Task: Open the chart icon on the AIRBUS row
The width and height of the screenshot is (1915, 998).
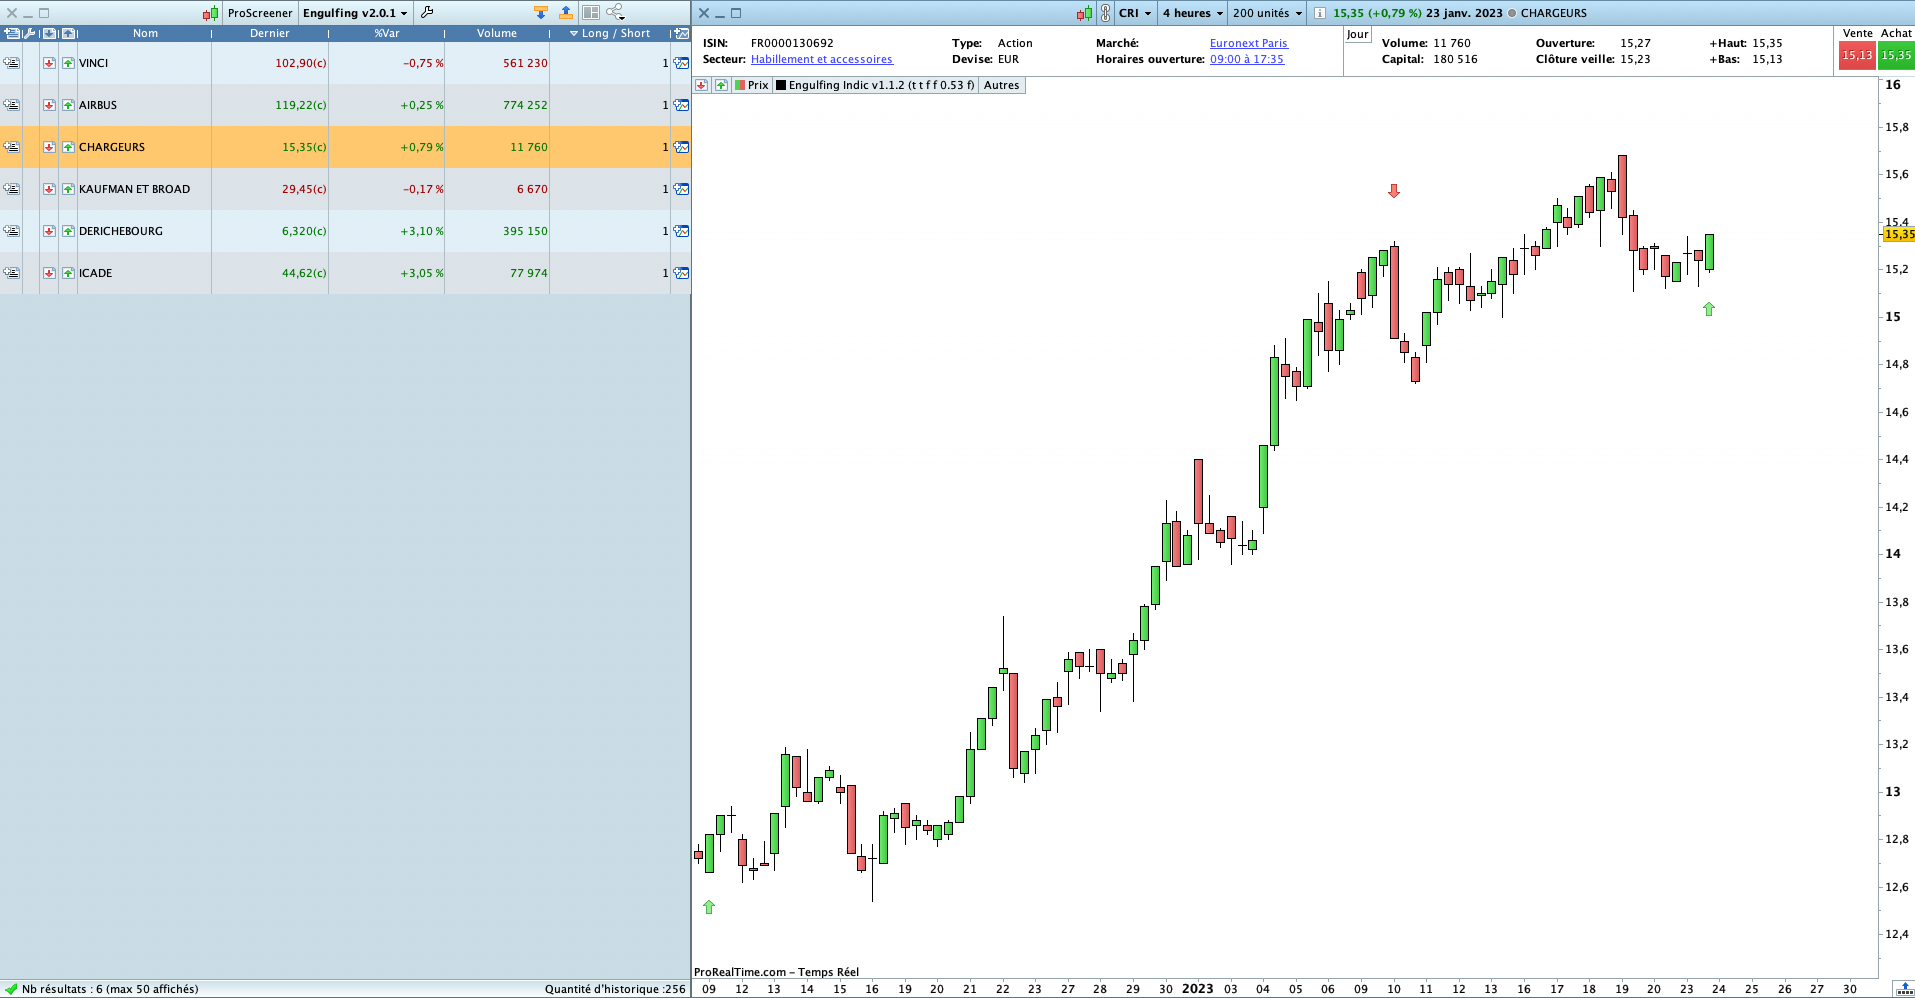Action: coord(681,105)
